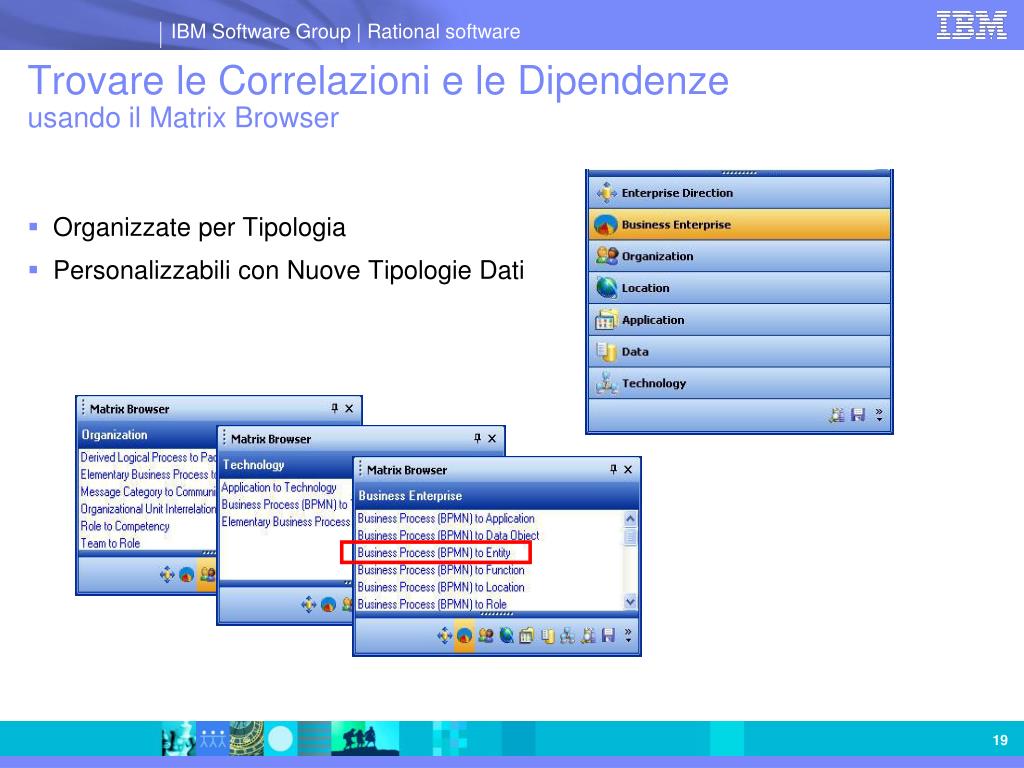Viewport: 1024px width, 768px height.
Task: Open 'Application to Technology' in Technology panel
Action: (279, 488)
